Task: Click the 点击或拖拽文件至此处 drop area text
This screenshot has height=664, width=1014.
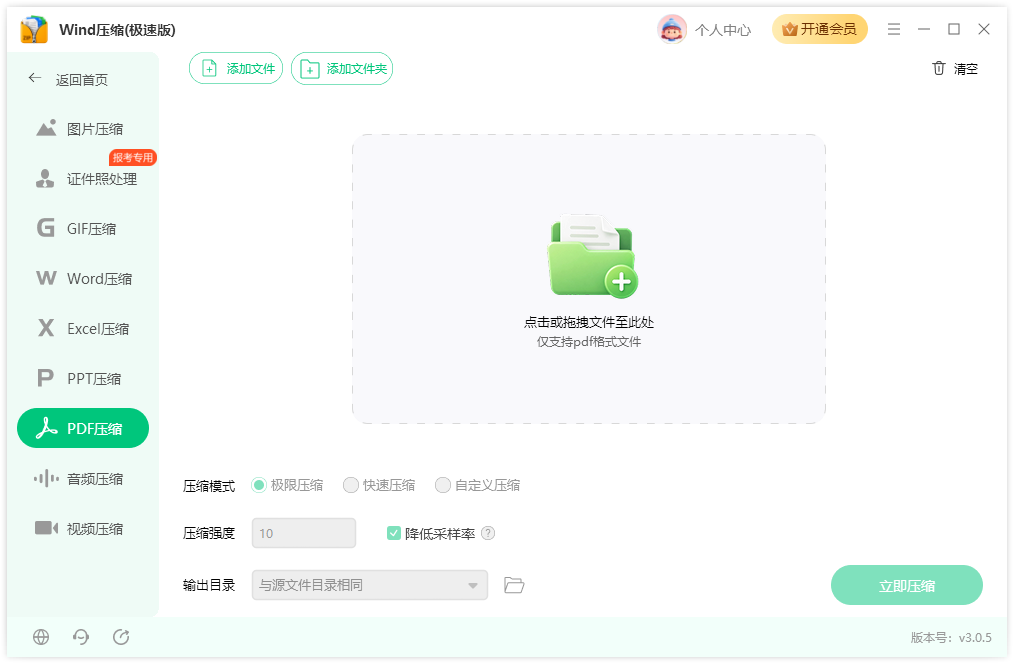Action: [589, 322]
